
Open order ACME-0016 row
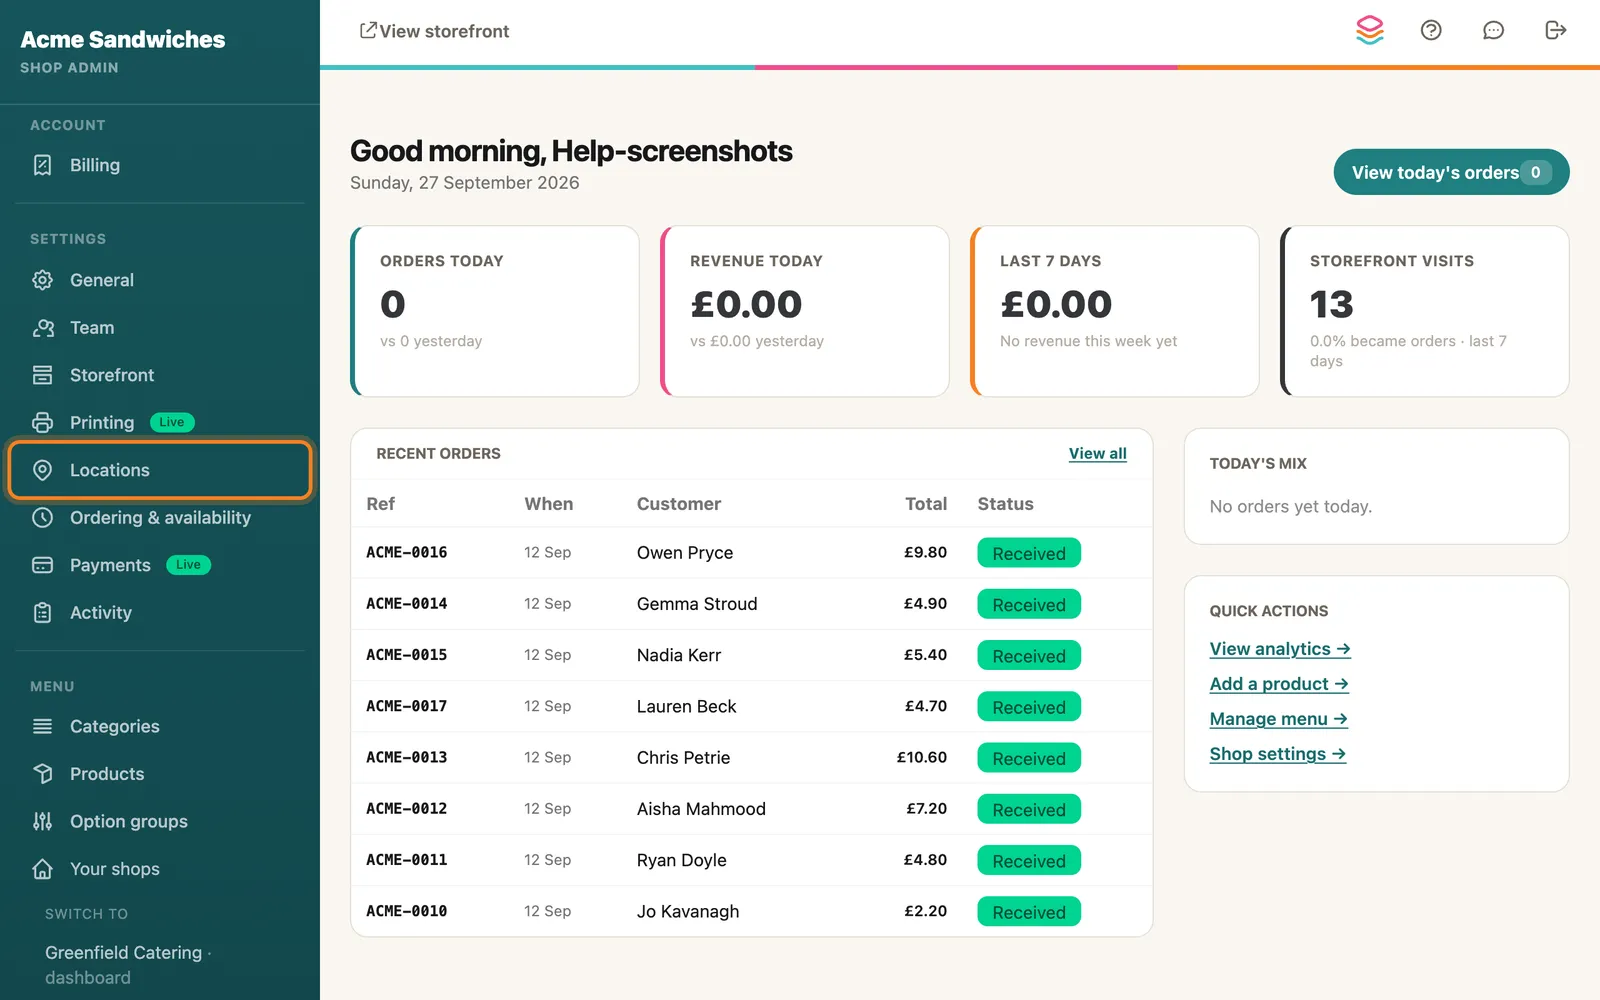tap(751, 553)
